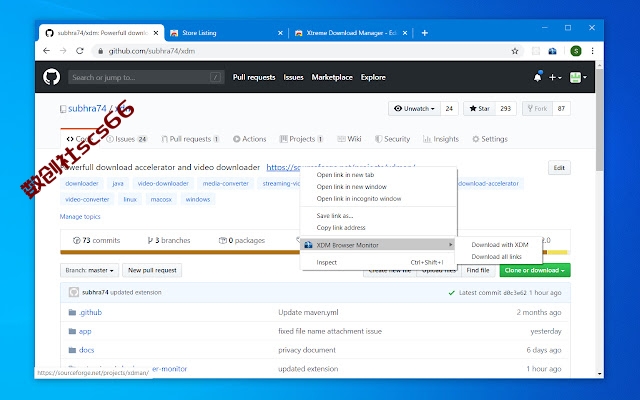Star the repository
The width and height of the screenshot is (640, 400).
[x=480, y=109]
